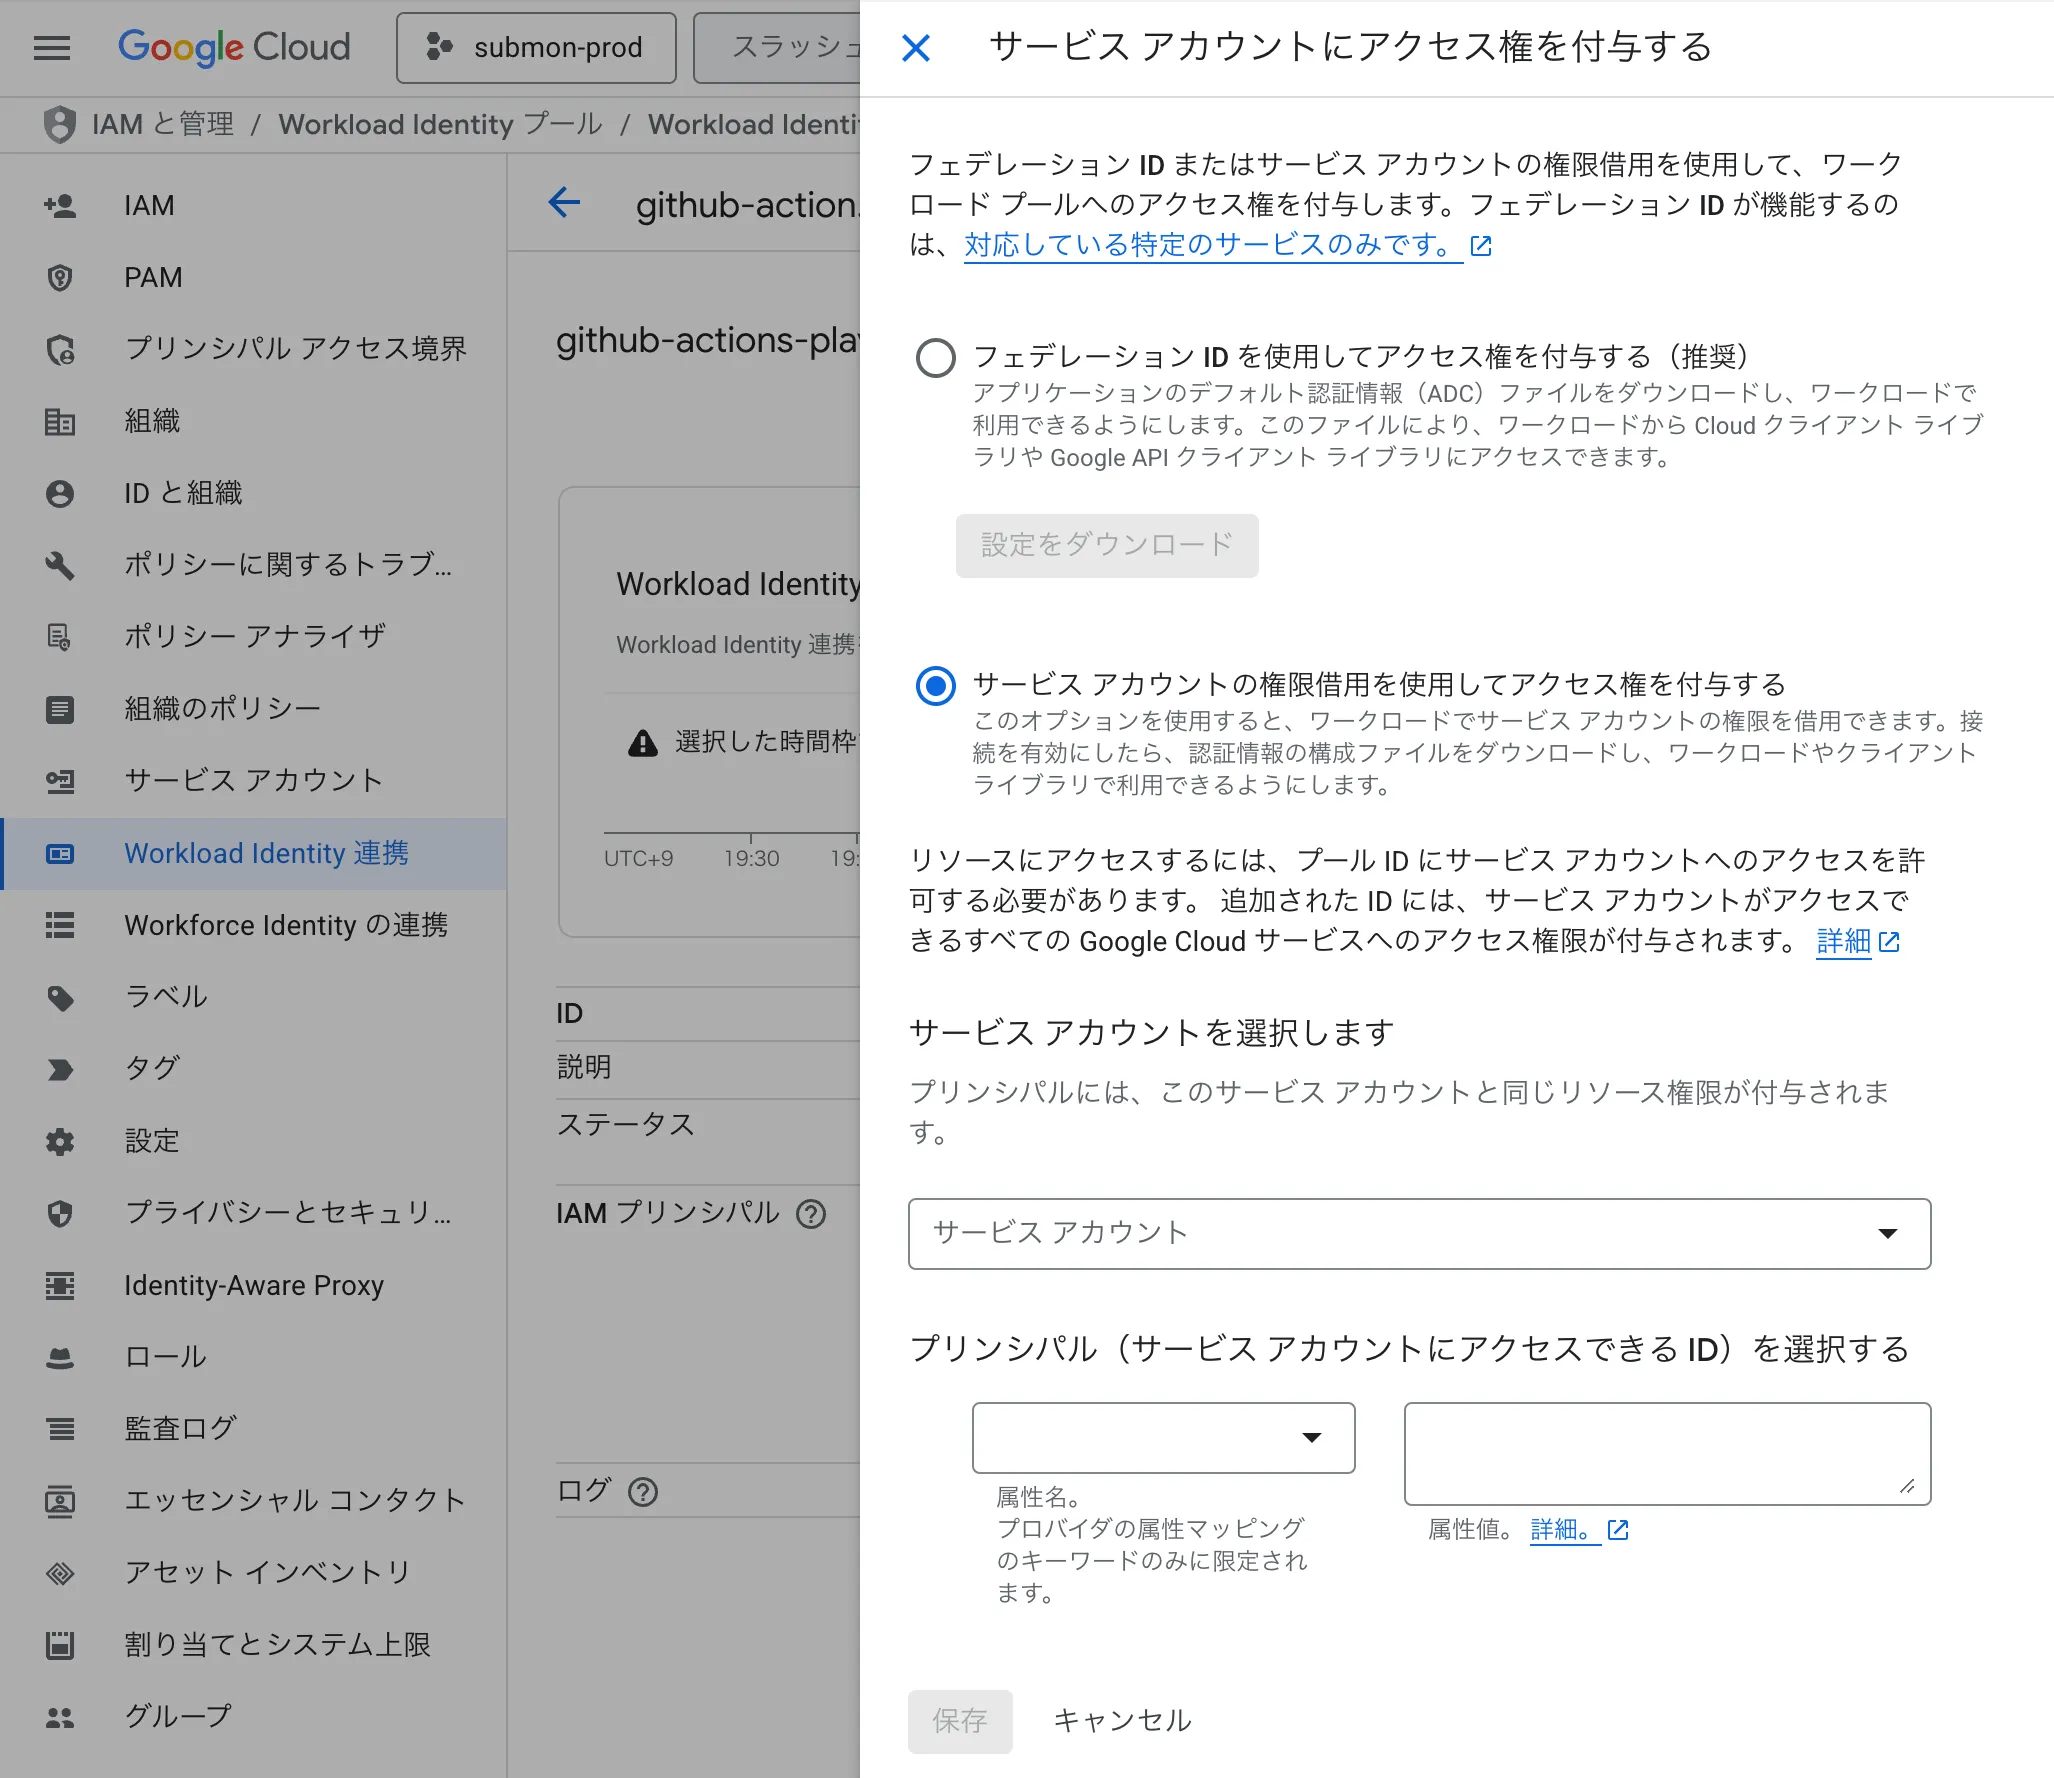This screenshot has height=1778, width=2054.
Task: Click the タグ arrow icon
Action: (x=60, y=1069)
